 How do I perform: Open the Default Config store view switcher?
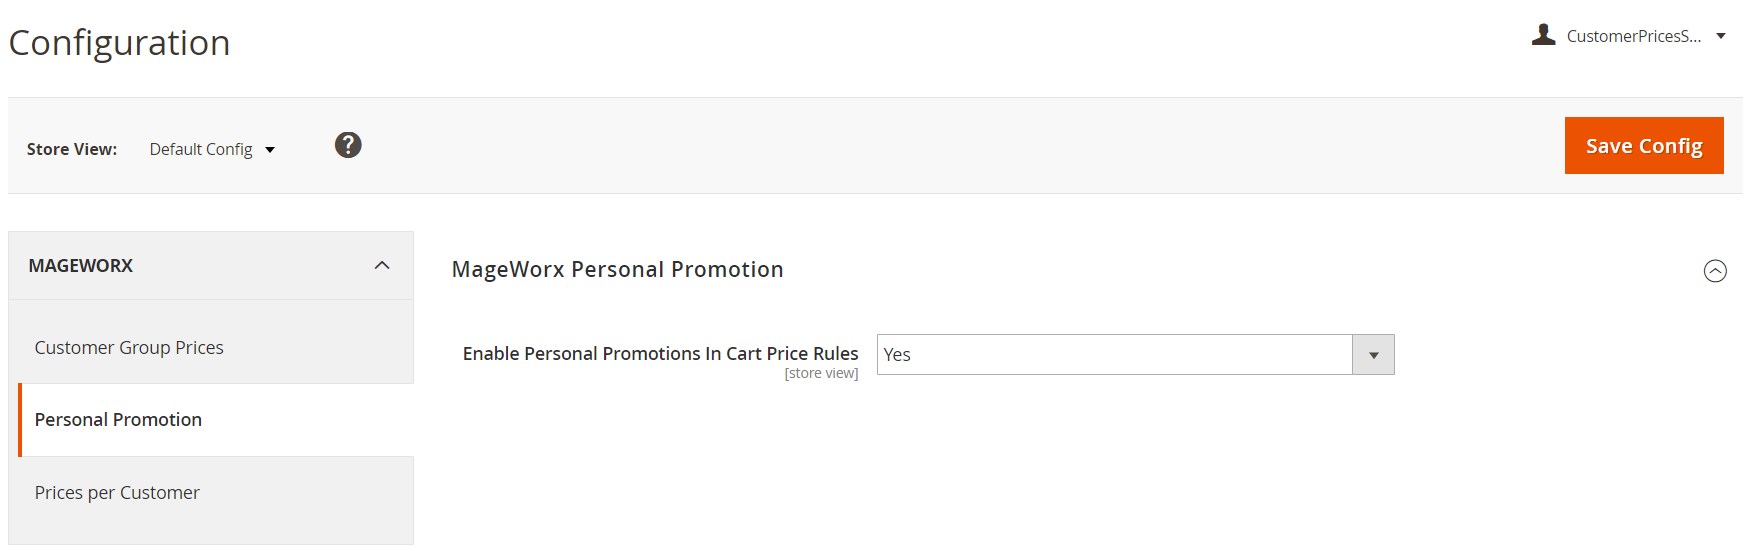211,149
